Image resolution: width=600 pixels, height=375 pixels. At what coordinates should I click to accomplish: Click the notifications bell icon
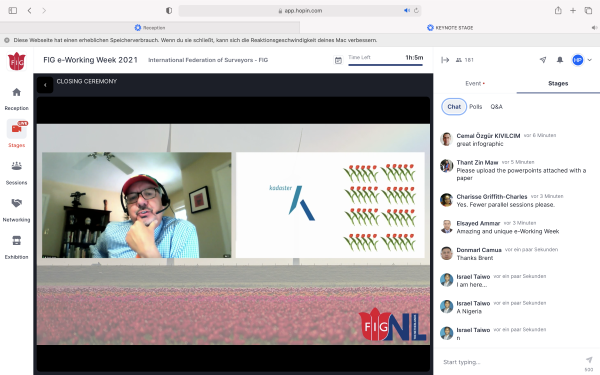(559, 60)
